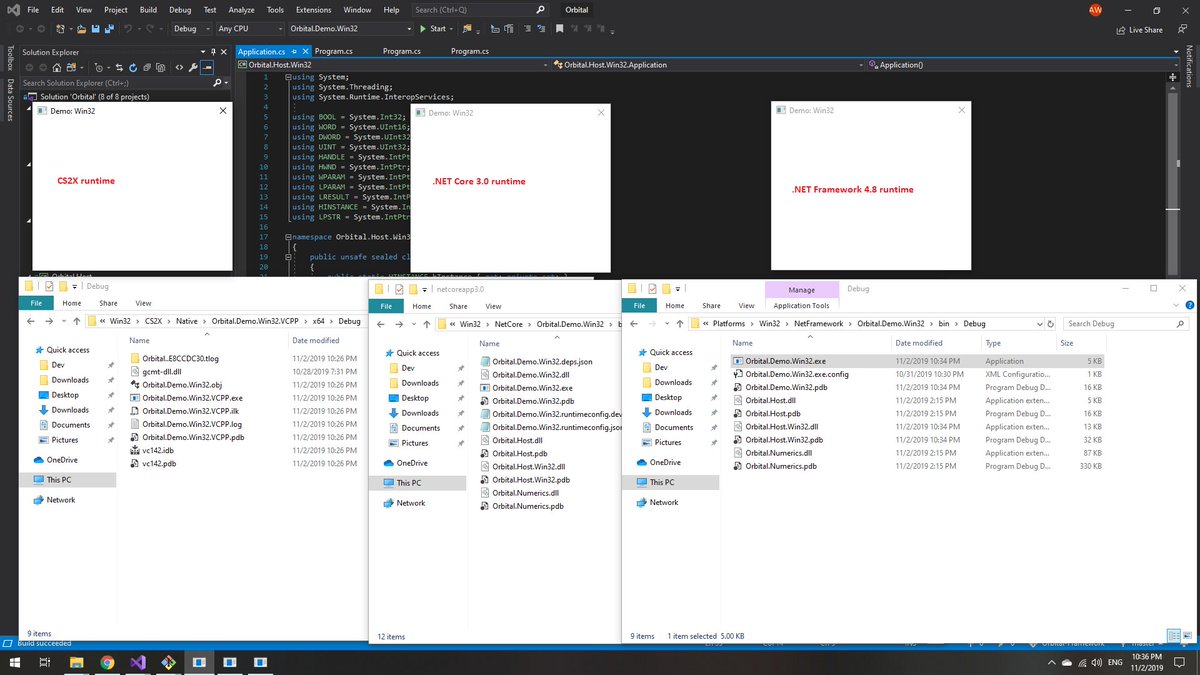This screenshot has height=675, width=1200.
Task: Click Up arrow in NetFramework Explorer window
Action: [678, 324]
